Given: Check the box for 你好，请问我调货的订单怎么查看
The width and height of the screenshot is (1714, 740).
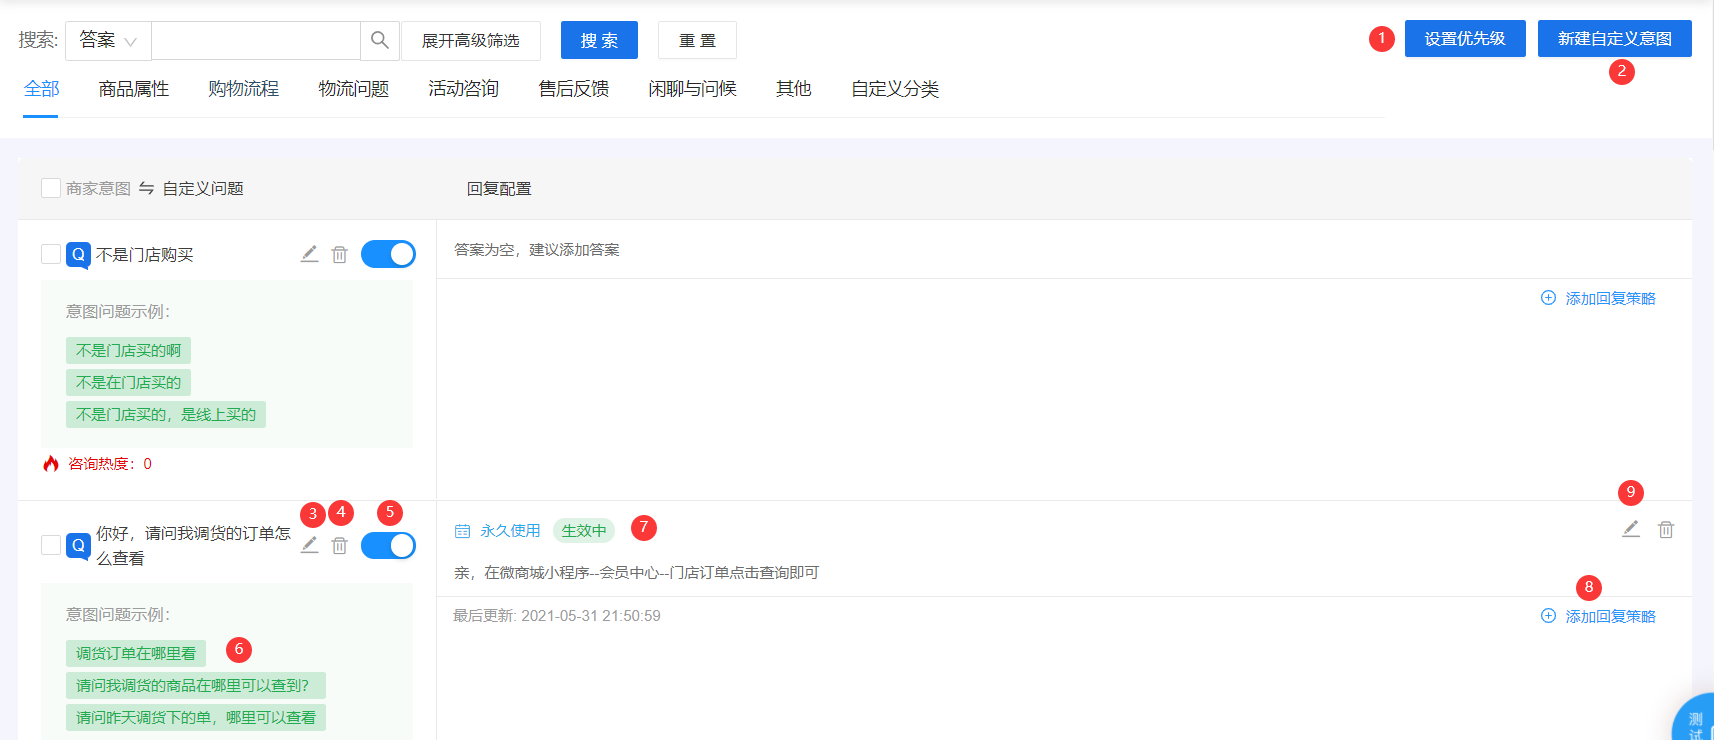Looking at the screenshot, I should click(51, 545).
